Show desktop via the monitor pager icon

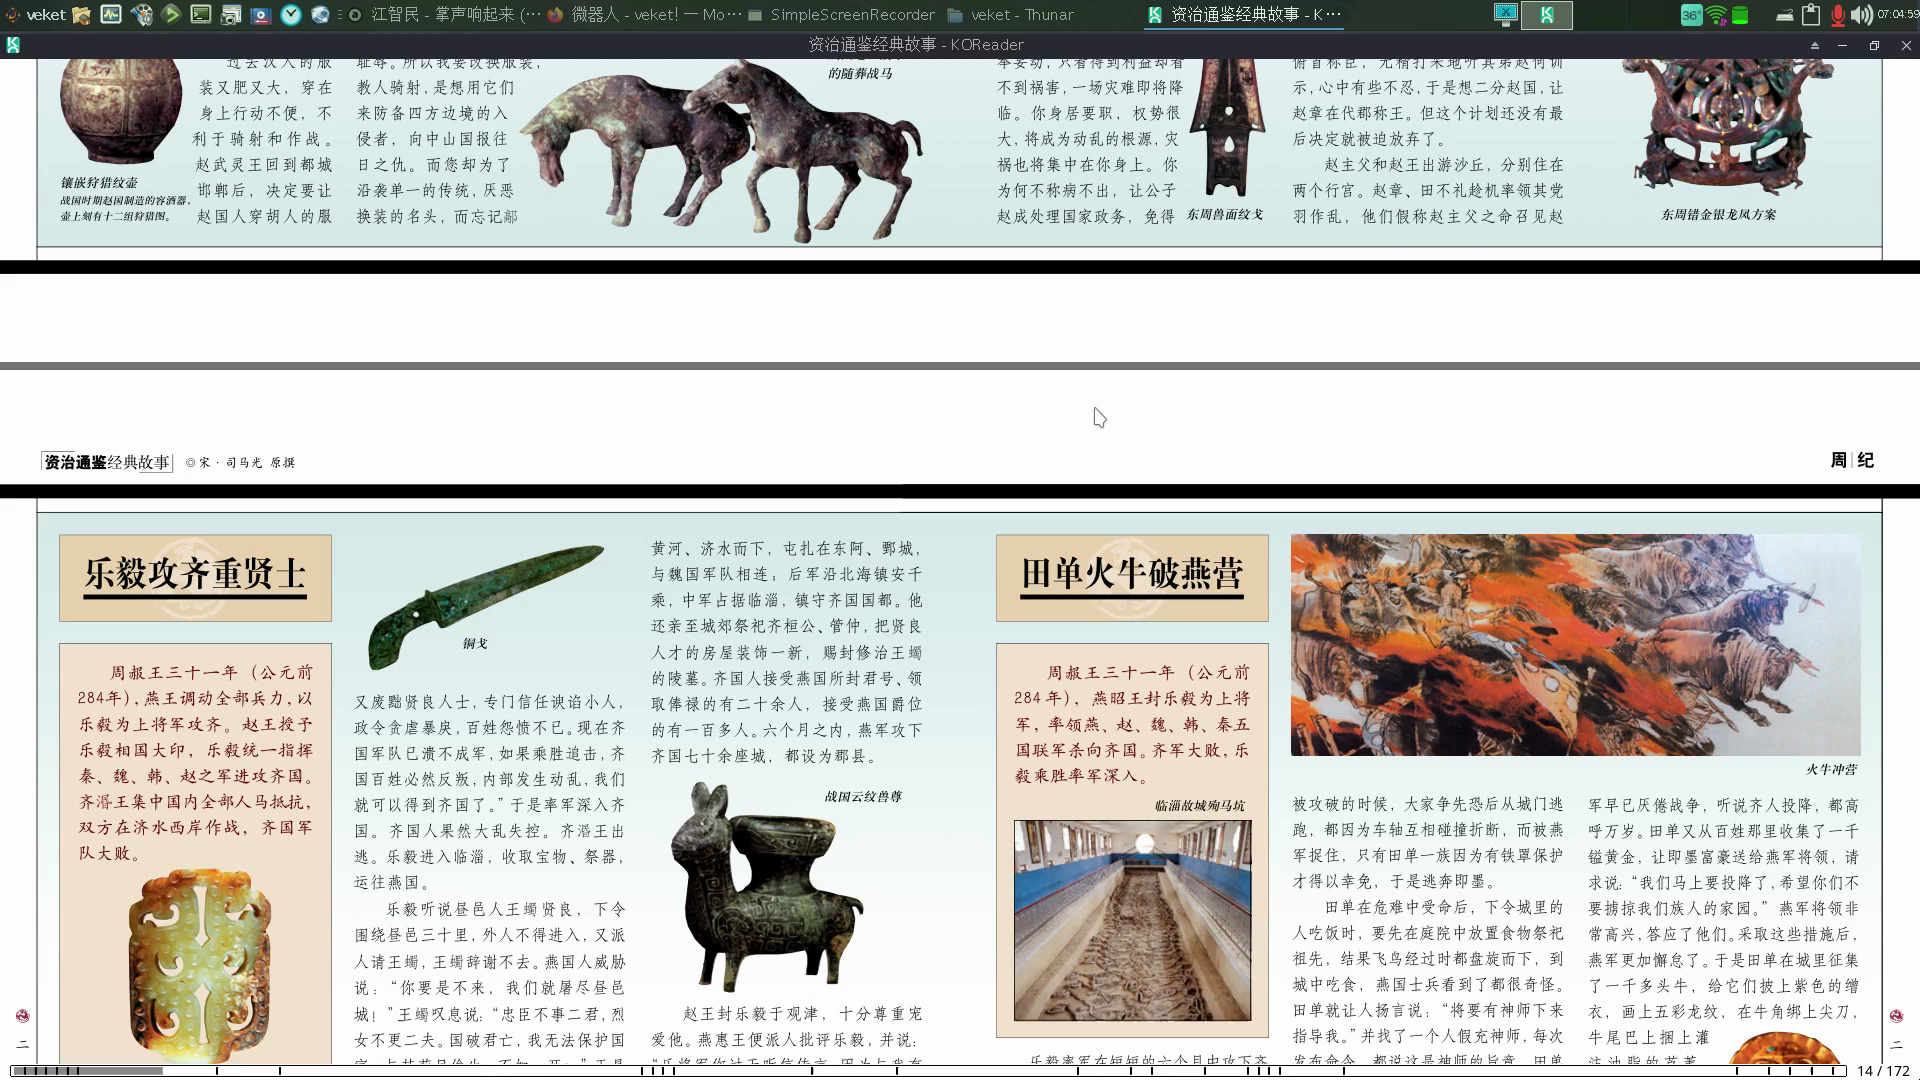[x=1505, y=14]
